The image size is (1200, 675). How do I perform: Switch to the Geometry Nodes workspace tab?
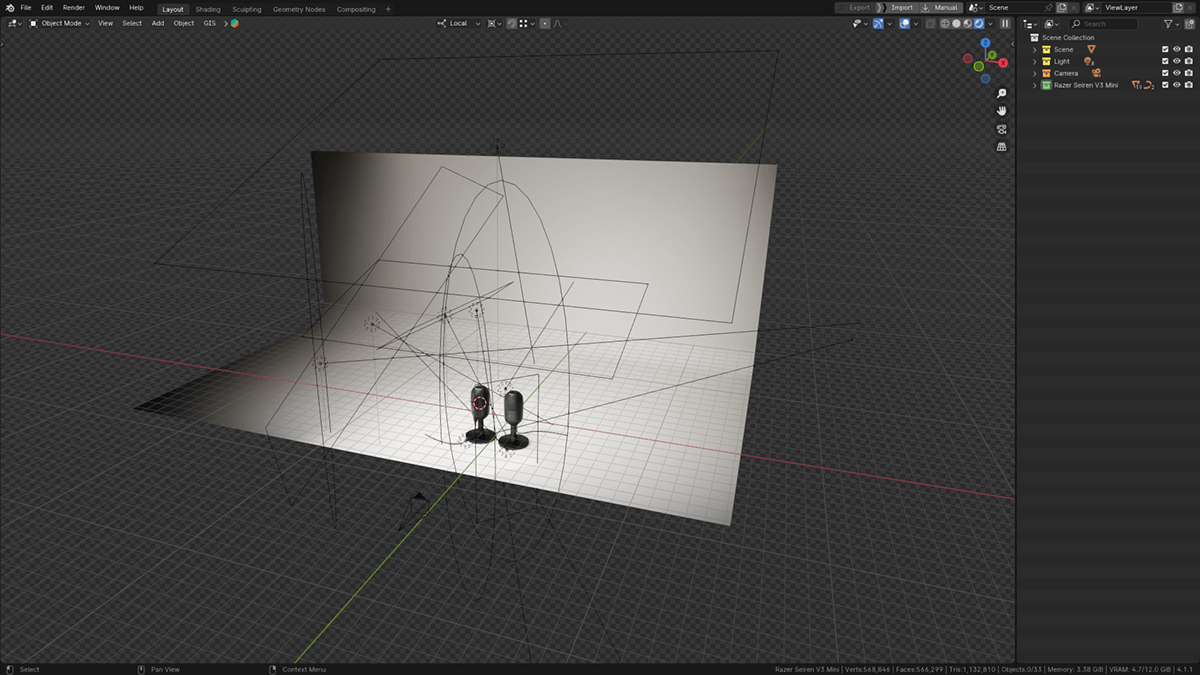299,9
